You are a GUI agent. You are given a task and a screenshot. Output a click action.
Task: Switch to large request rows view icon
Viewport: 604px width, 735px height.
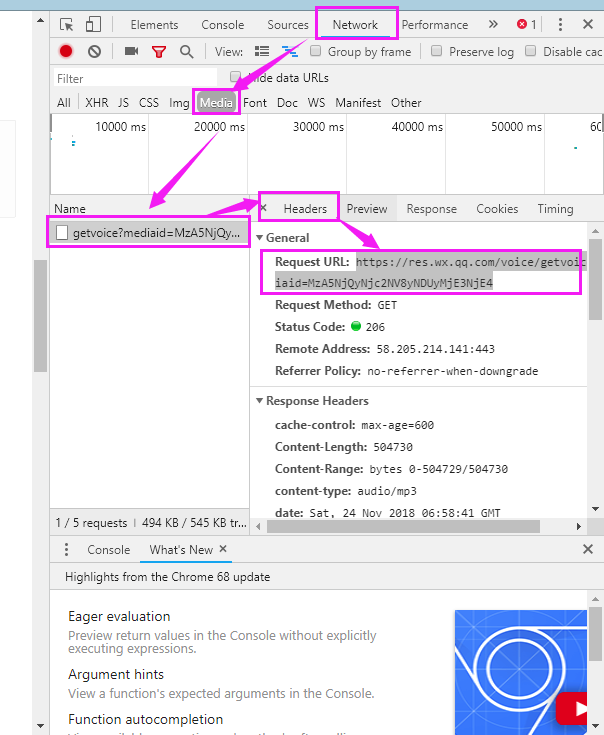[262, 51]
